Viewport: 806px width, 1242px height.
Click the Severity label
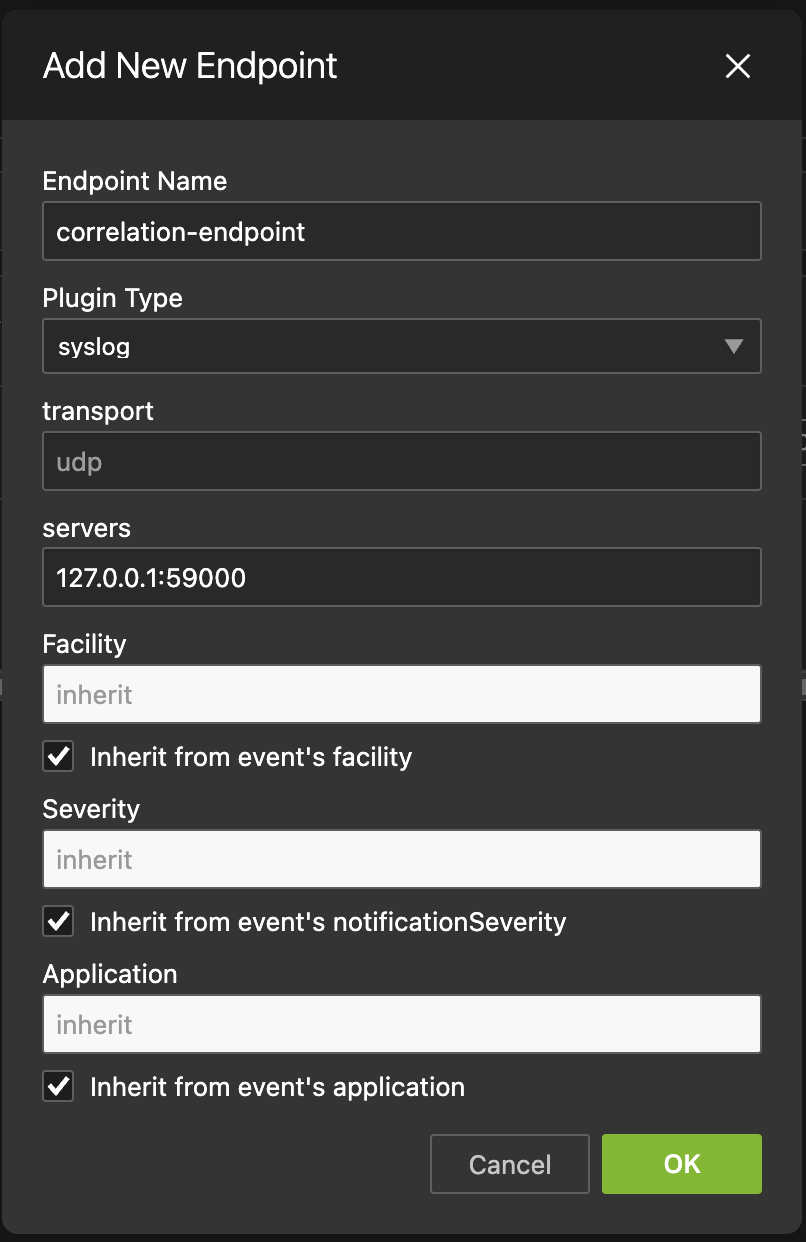[91, 809]
